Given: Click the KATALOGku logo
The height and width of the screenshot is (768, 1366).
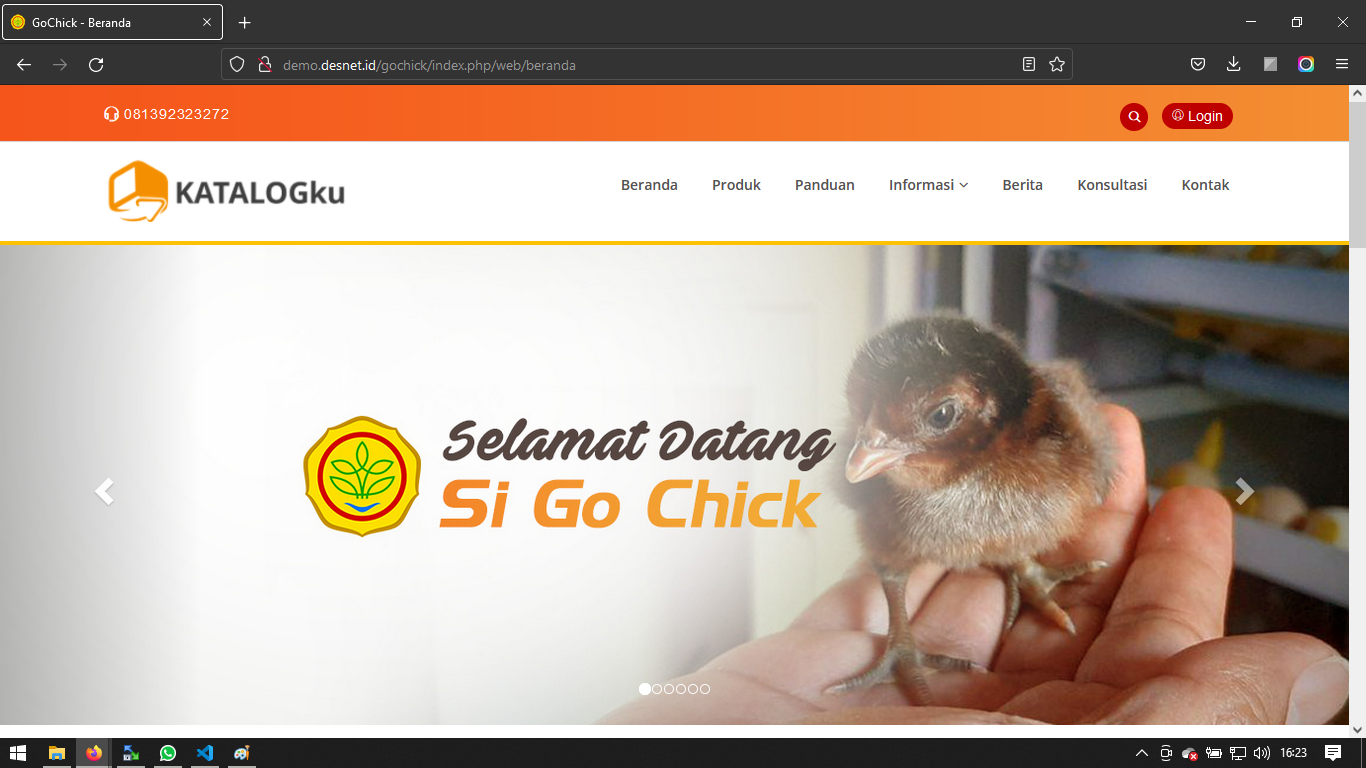Looking at the screenshot, I should coord(227,191).
